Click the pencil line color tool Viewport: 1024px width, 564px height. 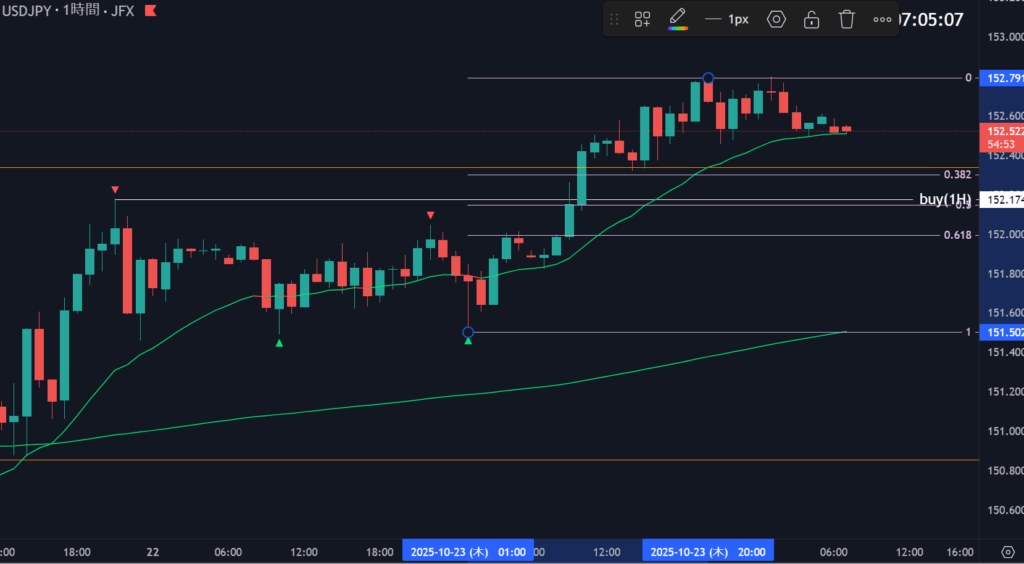[677, 16]
